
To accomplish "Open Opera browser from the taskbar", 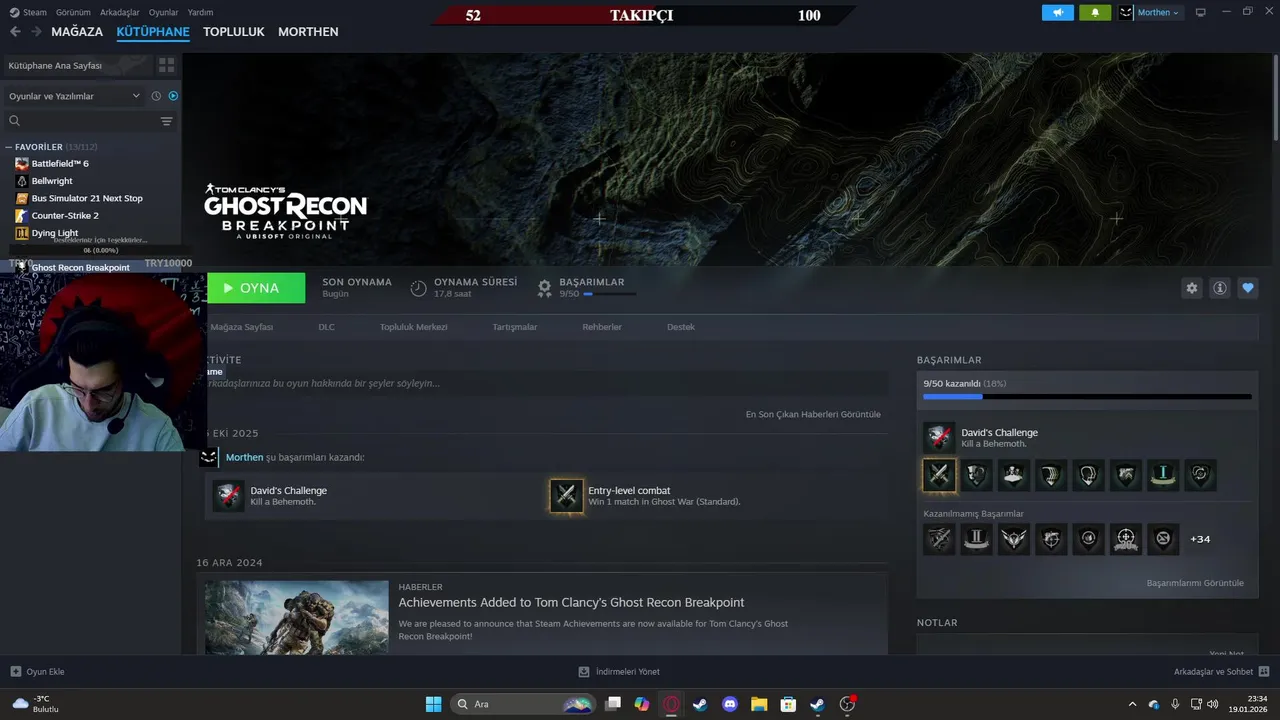I will [671, 704].
